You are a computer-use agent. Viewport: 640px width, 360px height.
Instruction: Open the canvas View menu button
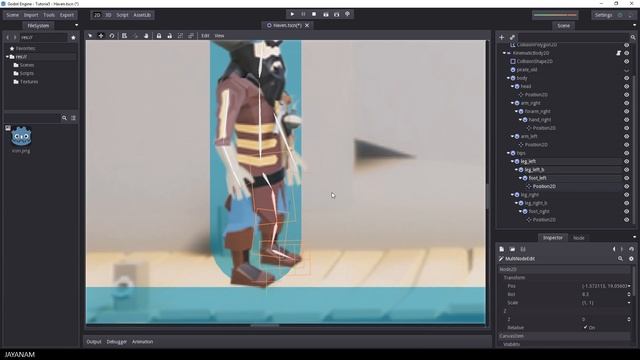point(219,36)
